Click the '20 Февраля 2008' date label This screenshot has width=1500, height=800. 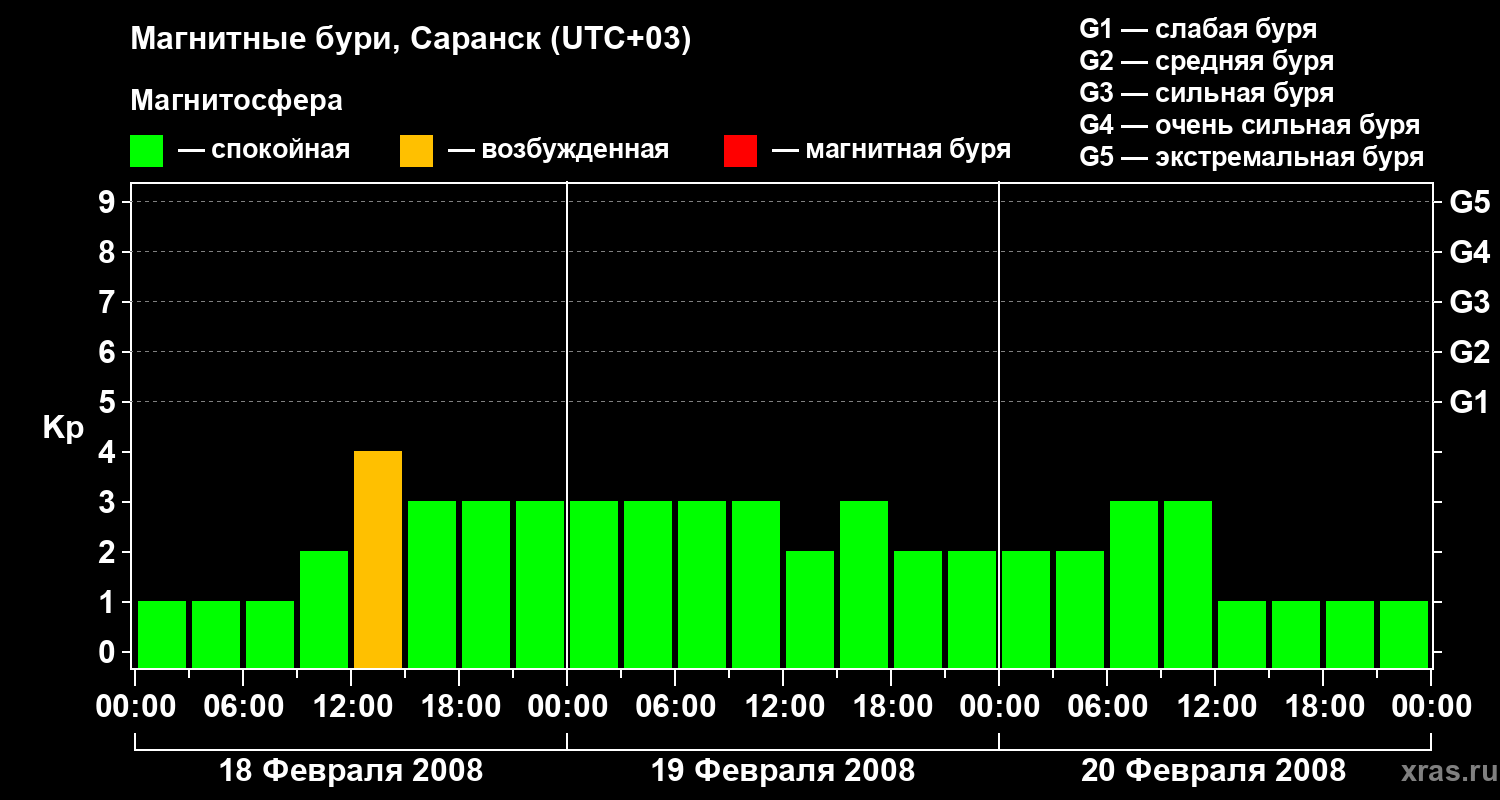point(1214,771)
